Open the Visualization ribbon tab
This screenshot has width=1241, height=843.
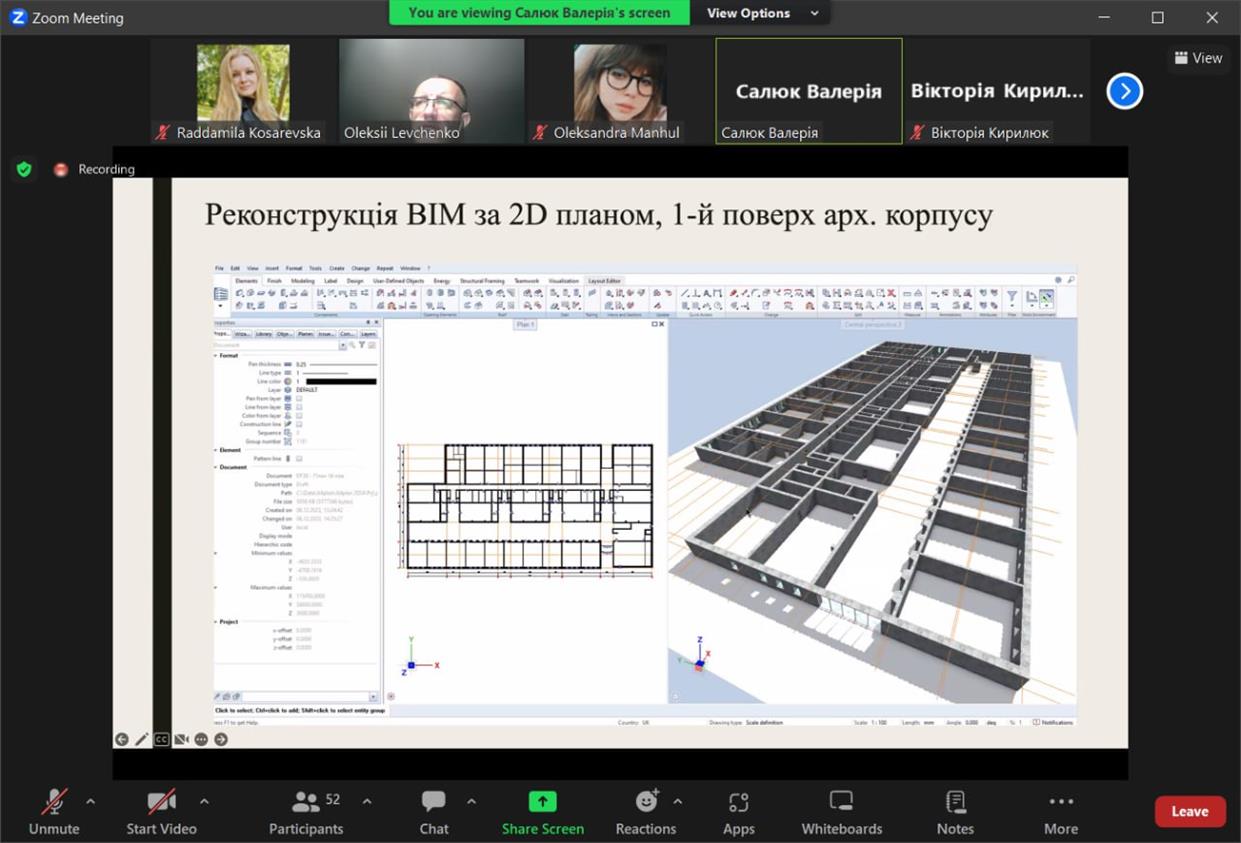coord(564,281)
